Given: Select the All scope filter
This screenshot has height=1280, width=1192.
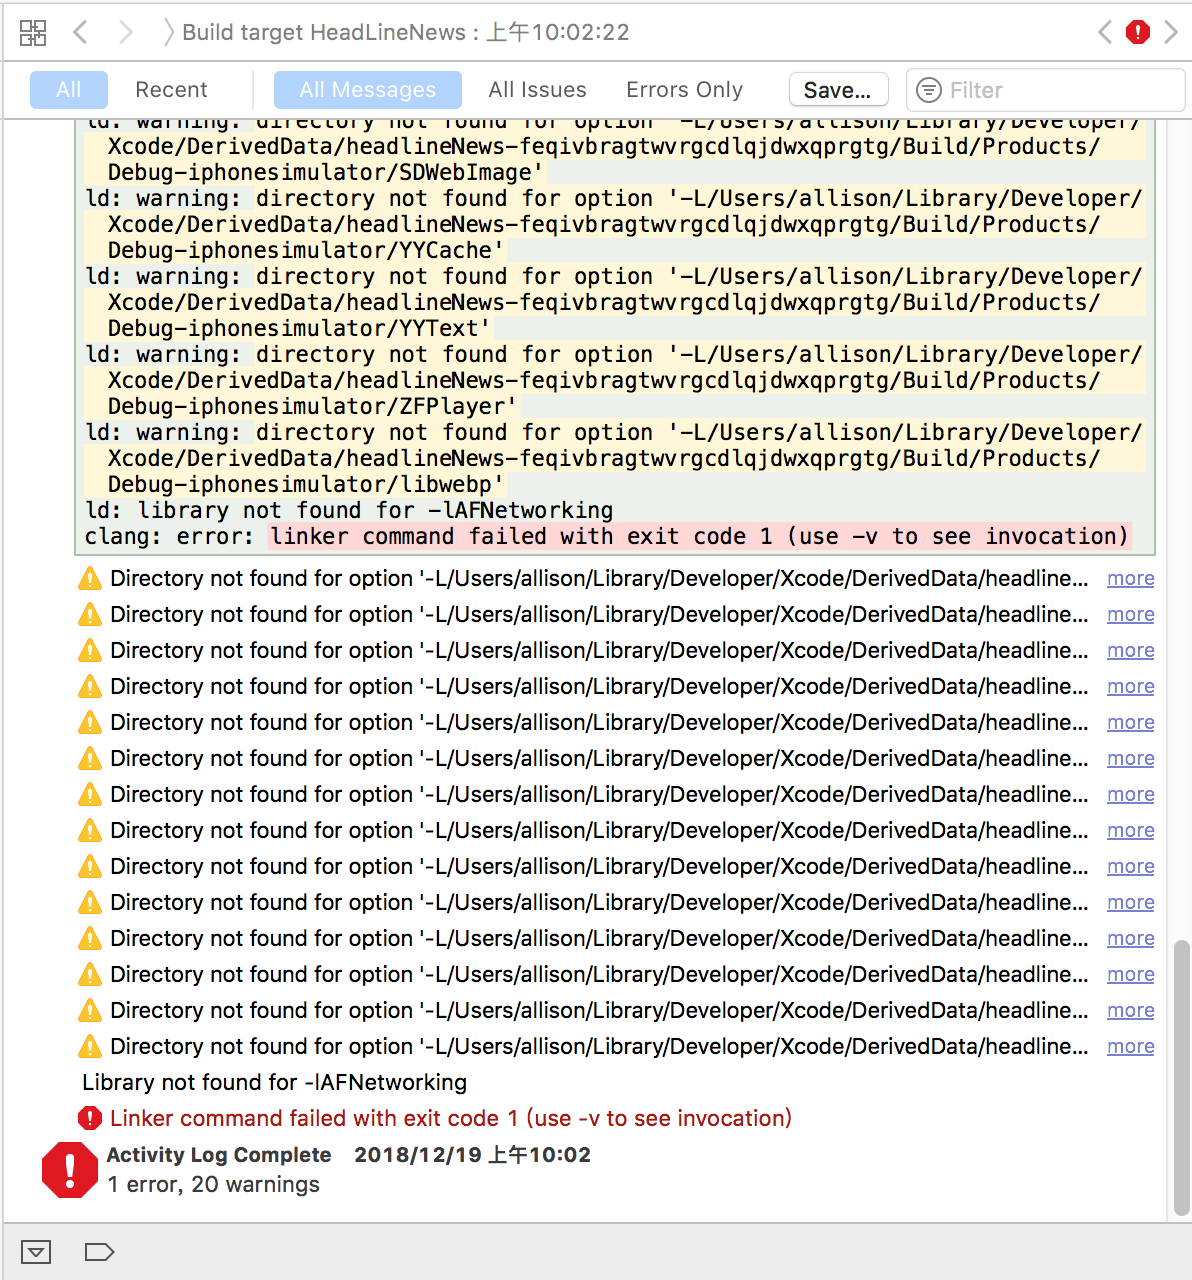Looking at the screenshot, I should coord(69,90).
